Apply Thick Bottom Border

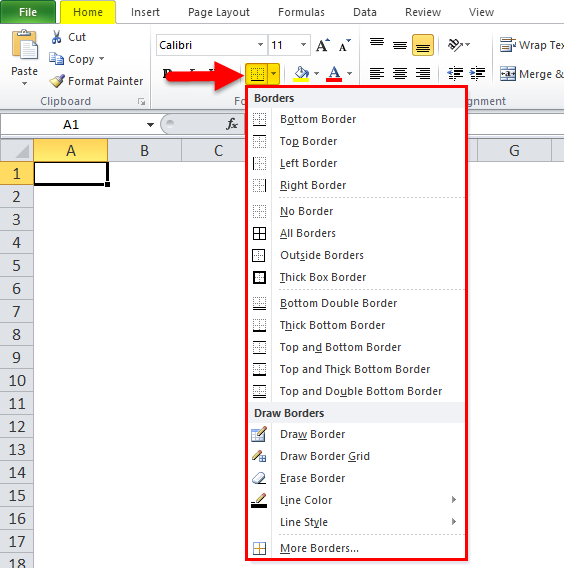click(x=357, y=325)
